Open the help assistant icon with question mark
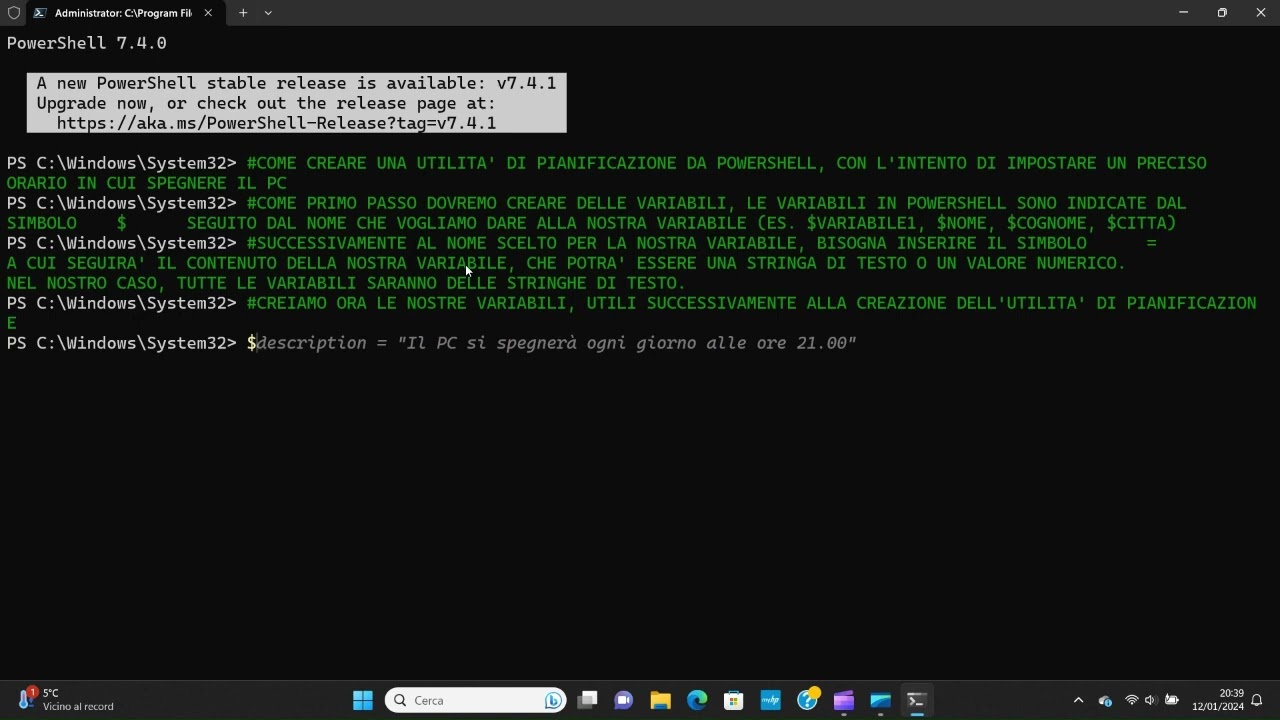The height and width of the screenshot is (720, 1280). click(x=807, y=700)
